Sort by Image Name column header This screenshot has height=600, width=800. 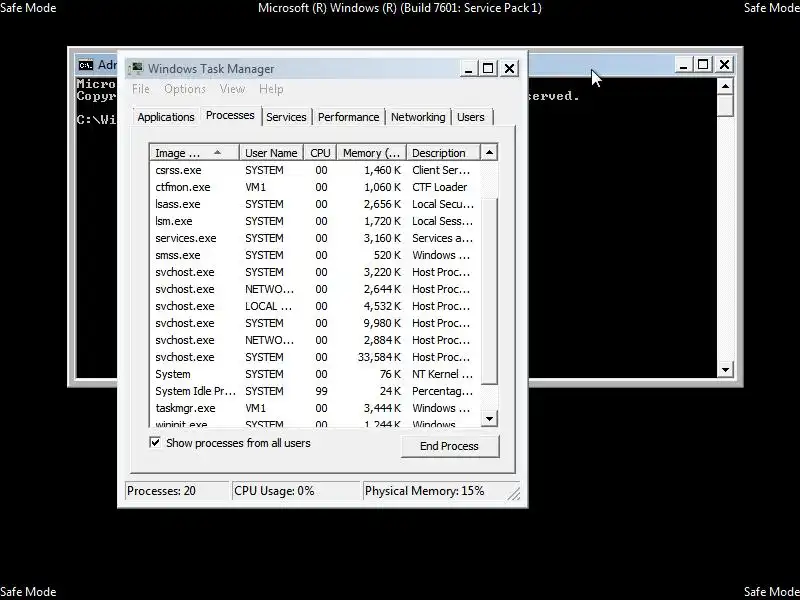pos(194,153)
